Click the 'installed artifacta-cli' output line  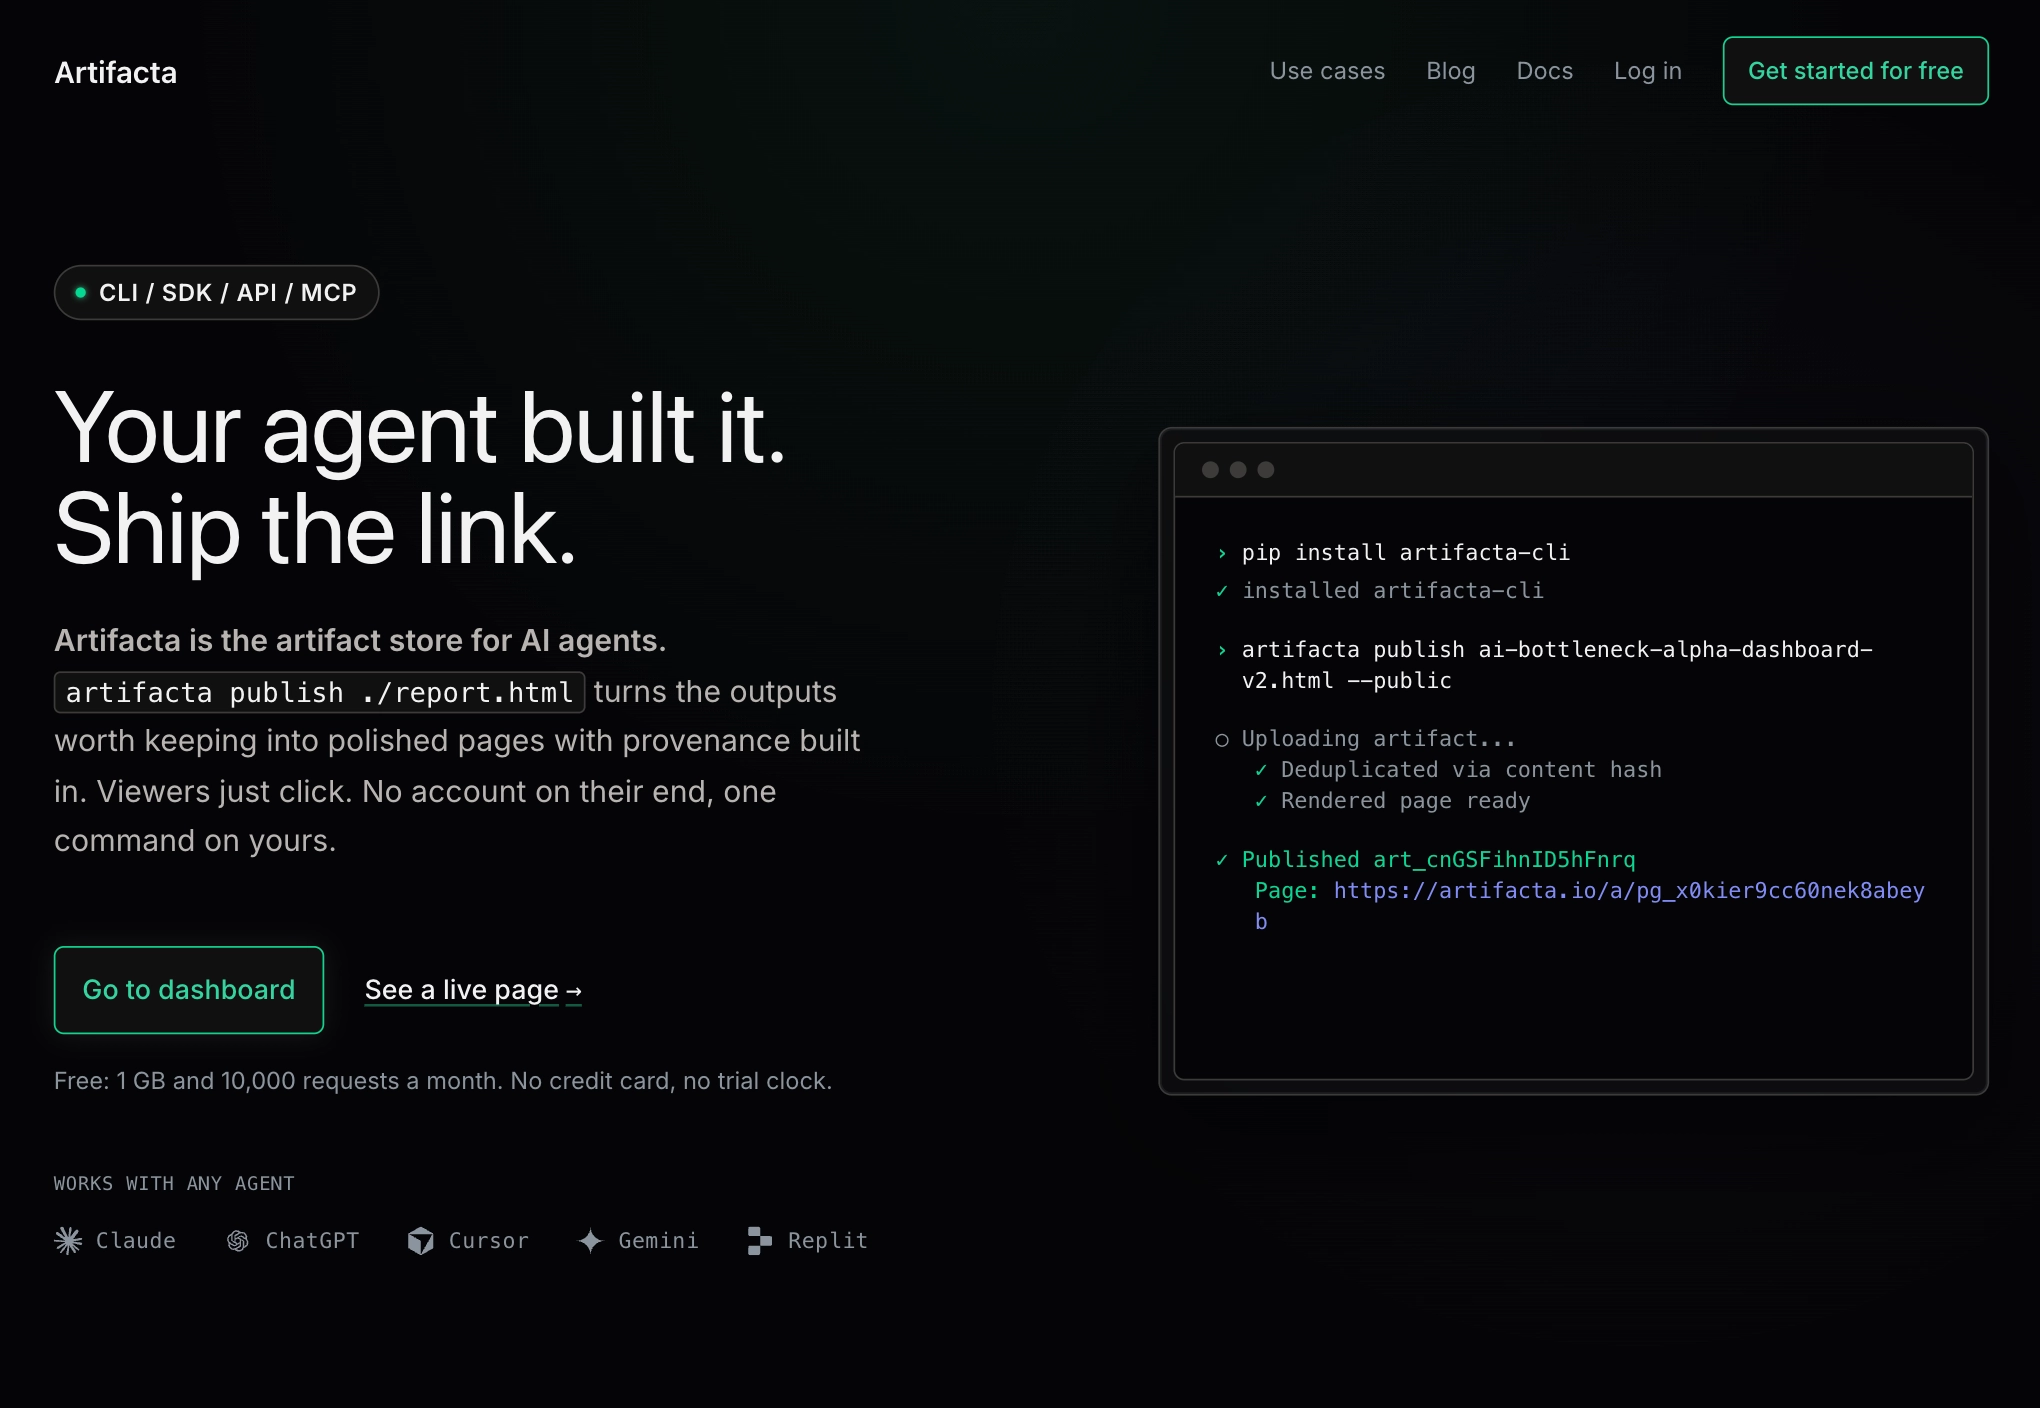[x=1393, y=590]
